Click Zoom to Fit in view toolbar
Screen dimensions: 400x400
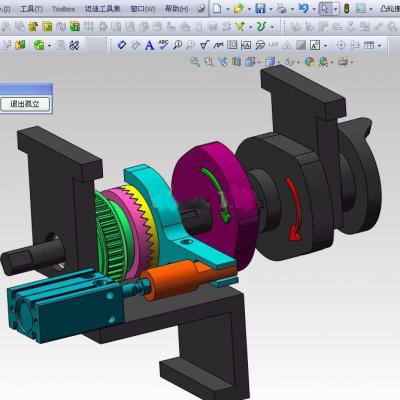(x=195, y=61)
